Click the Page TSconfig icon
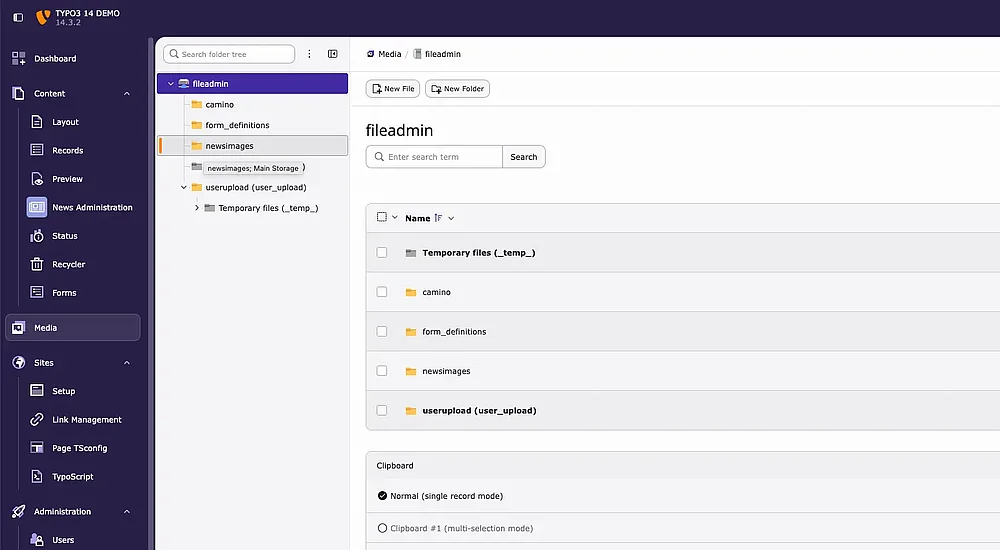The image size is (1000, 550). [x=37, y=448]
